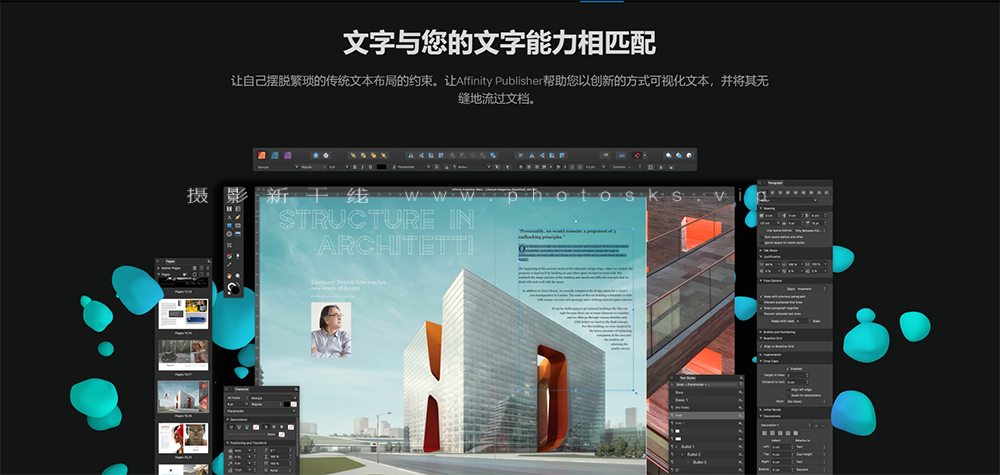The image size is (1000, 475).
Task: Select the Character panel tab
Action: (x=242, y=389)
